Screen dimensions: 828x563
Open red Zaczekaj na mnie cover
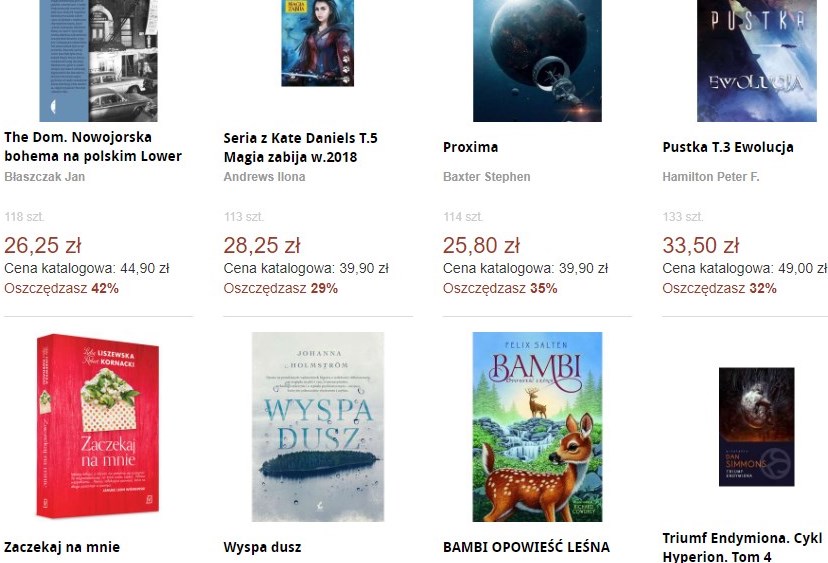(98, 426)
